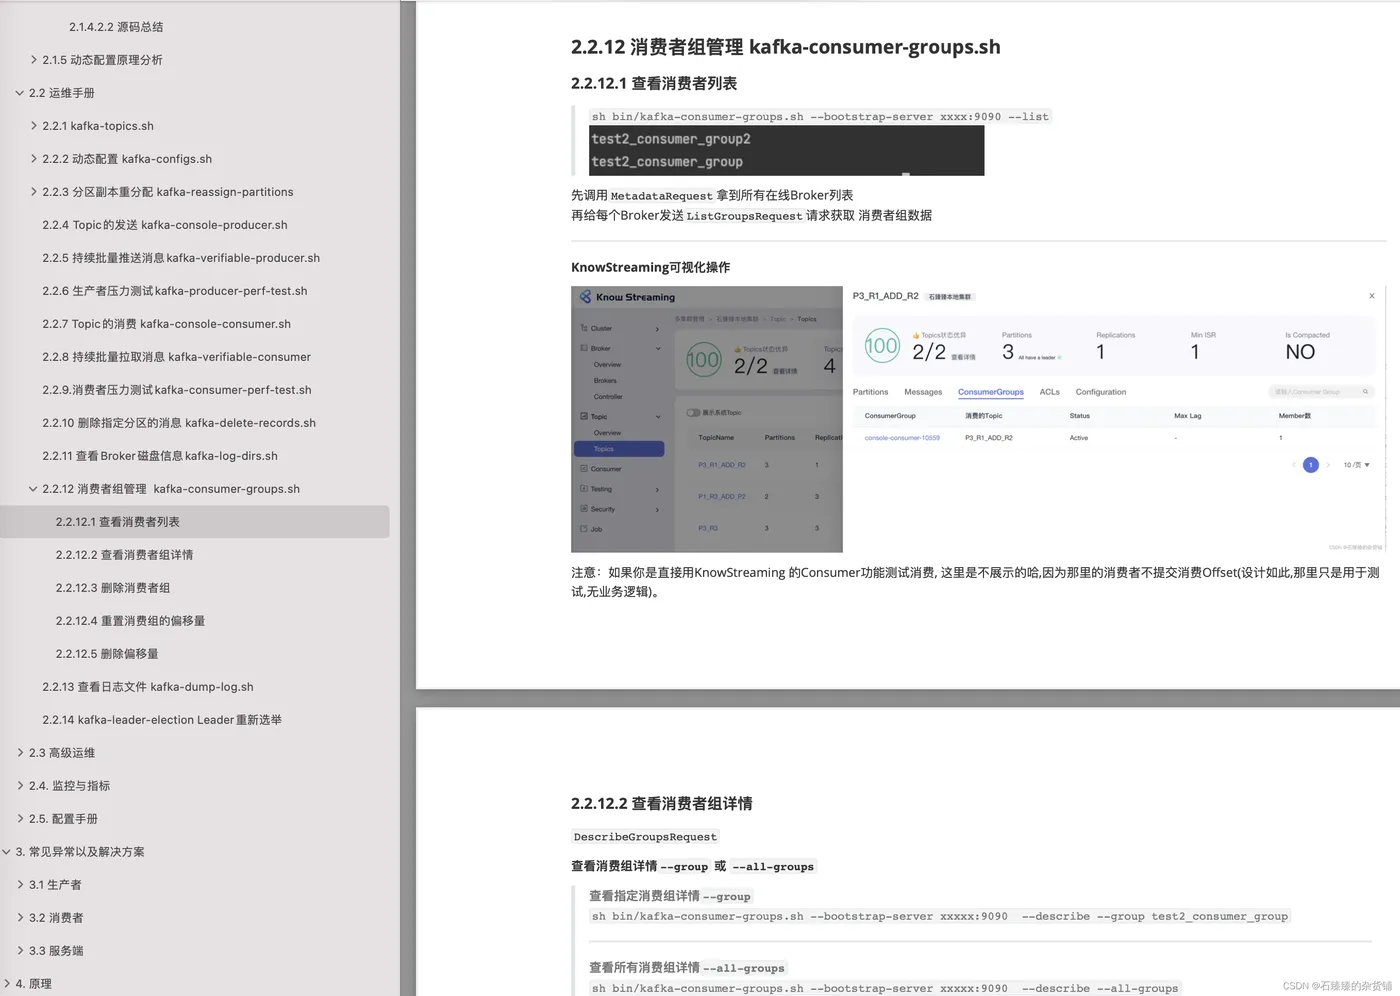
Task: Expand the 2.3 高级运维 outline arrow
Action: click(x=20, y=753)
